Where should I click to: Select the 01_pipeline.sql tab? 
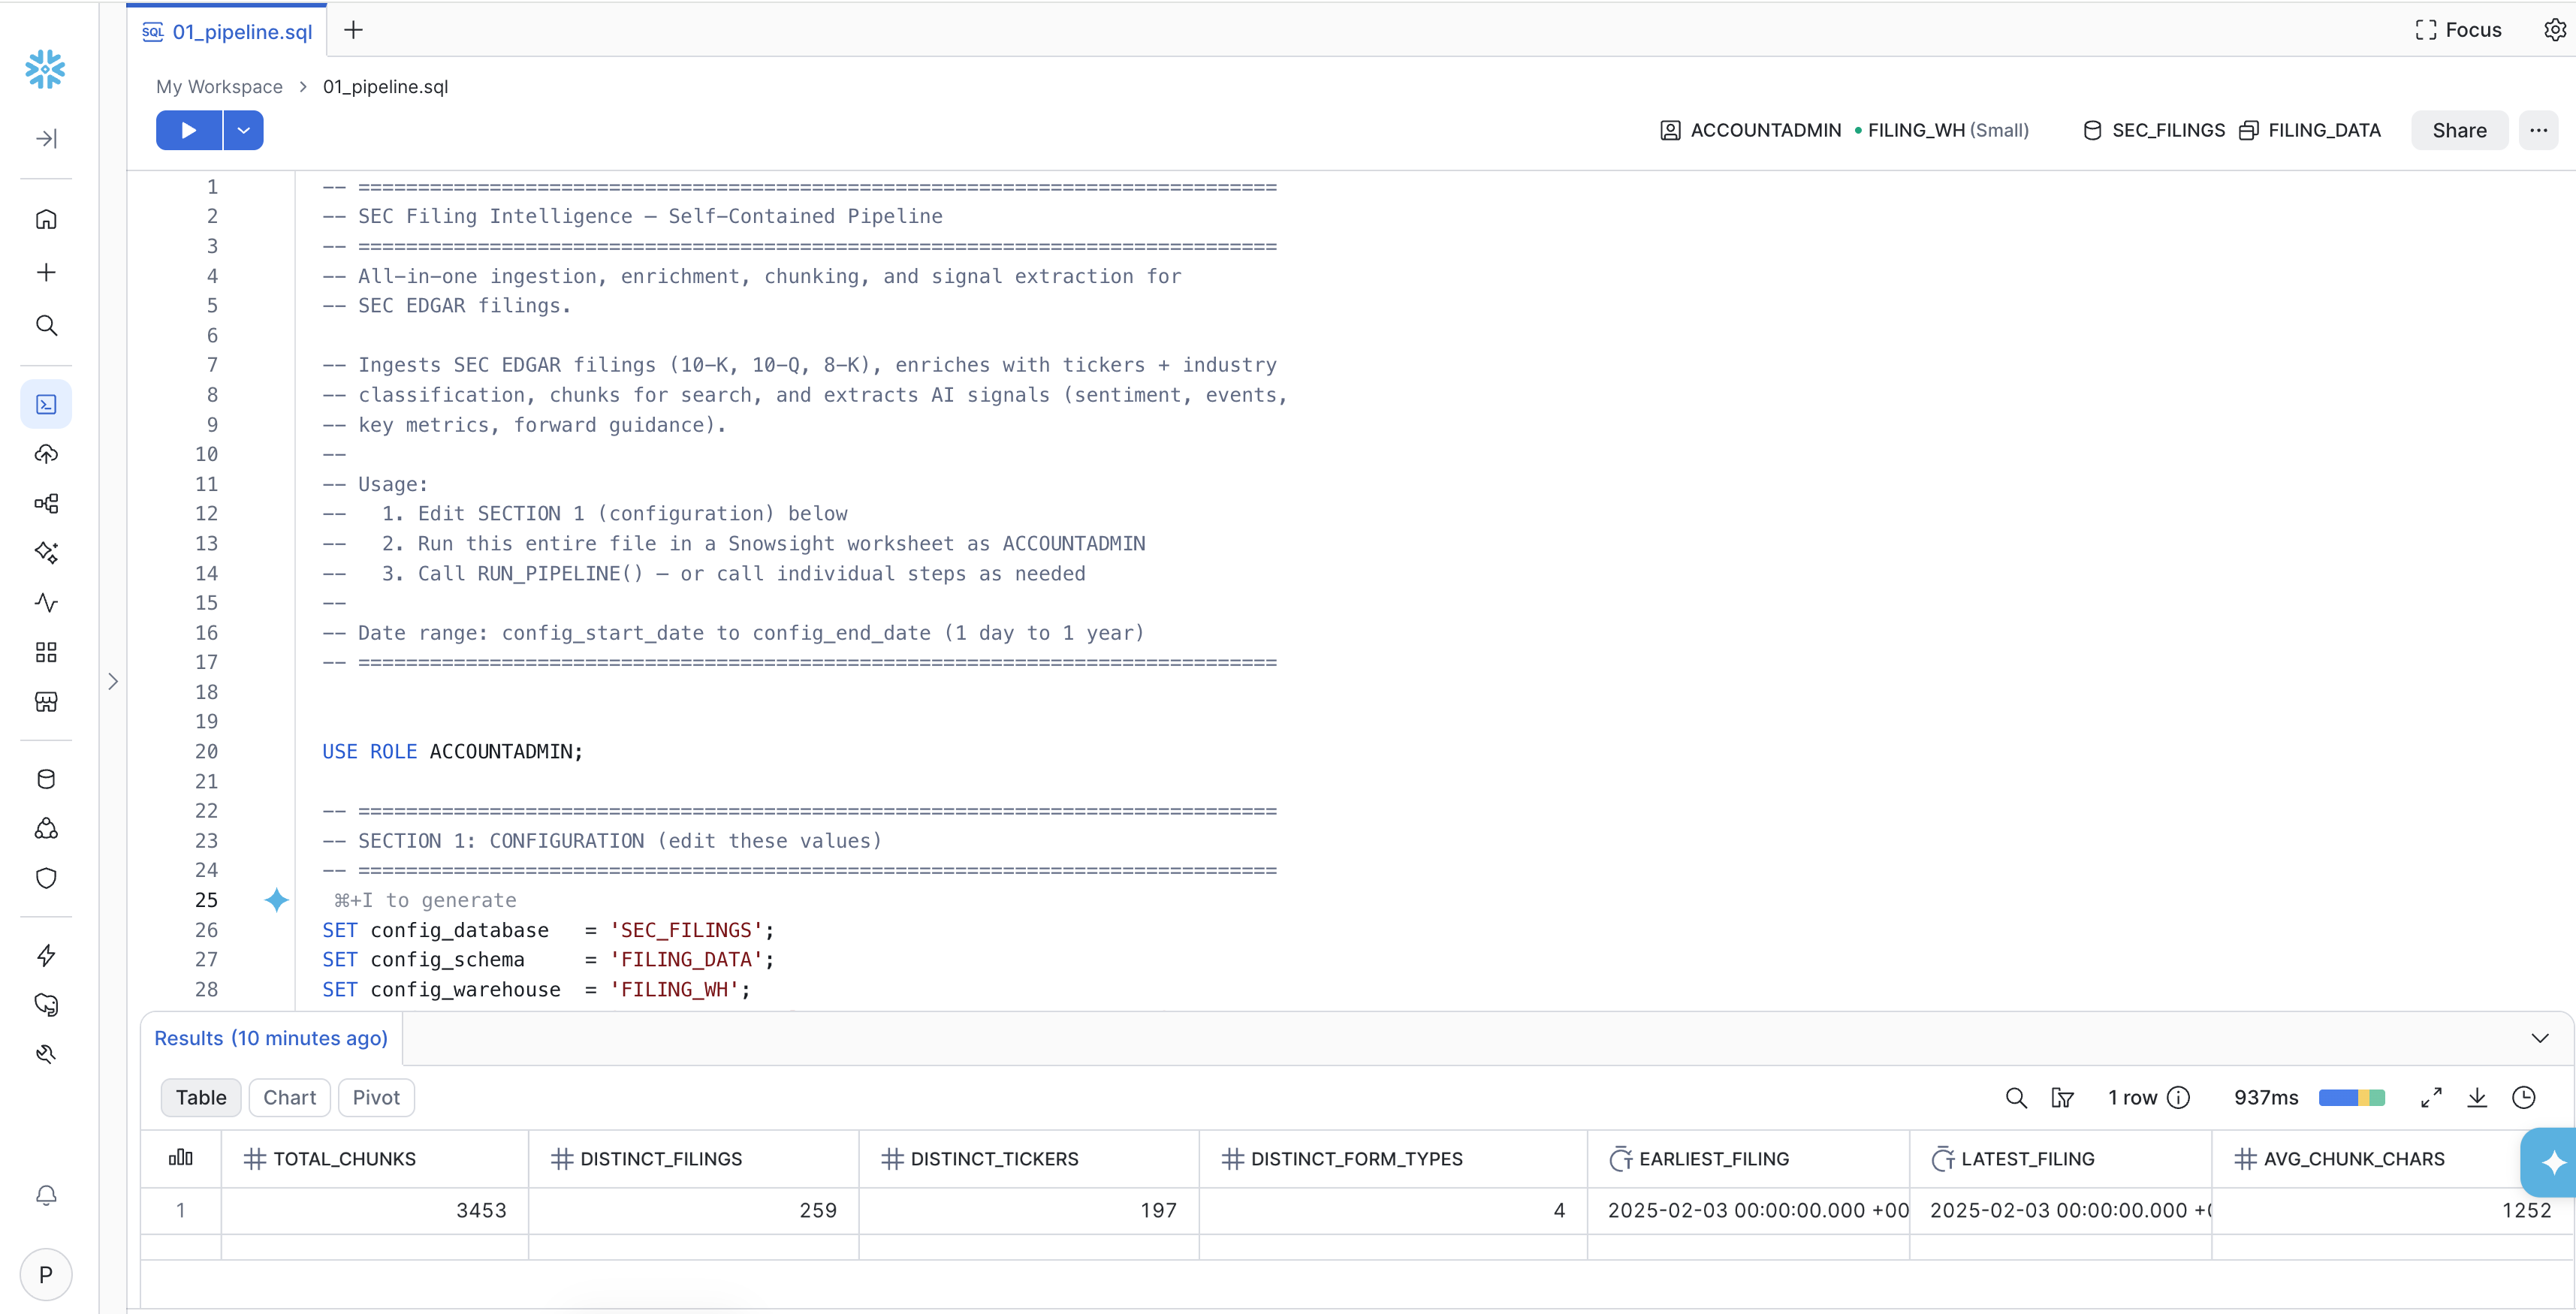[227, 31]
